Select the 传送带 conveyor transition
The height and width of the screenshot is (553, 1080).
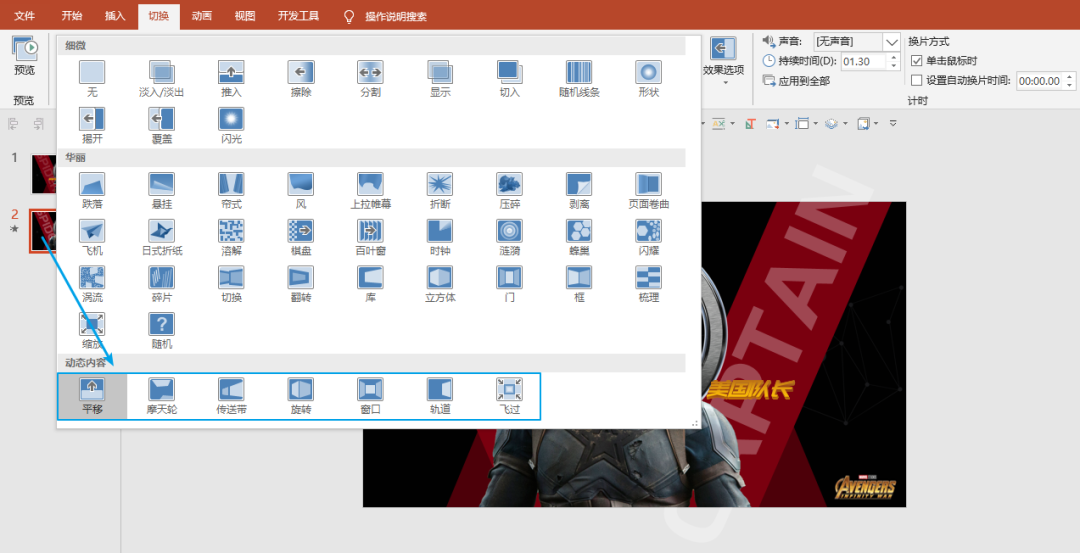(231, 397)
